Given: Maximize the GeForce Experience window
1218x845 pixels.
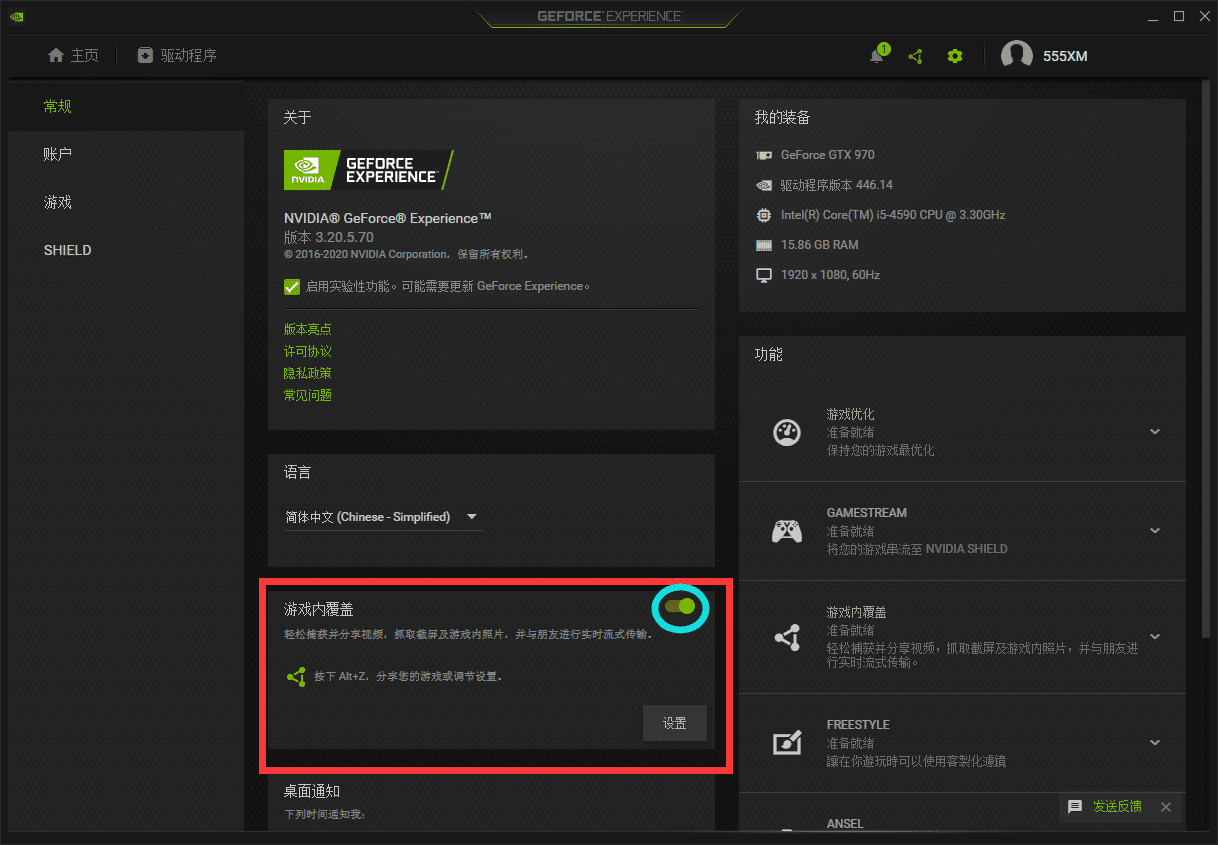Looking at the screenshot, I should (x=1179, y=16).
